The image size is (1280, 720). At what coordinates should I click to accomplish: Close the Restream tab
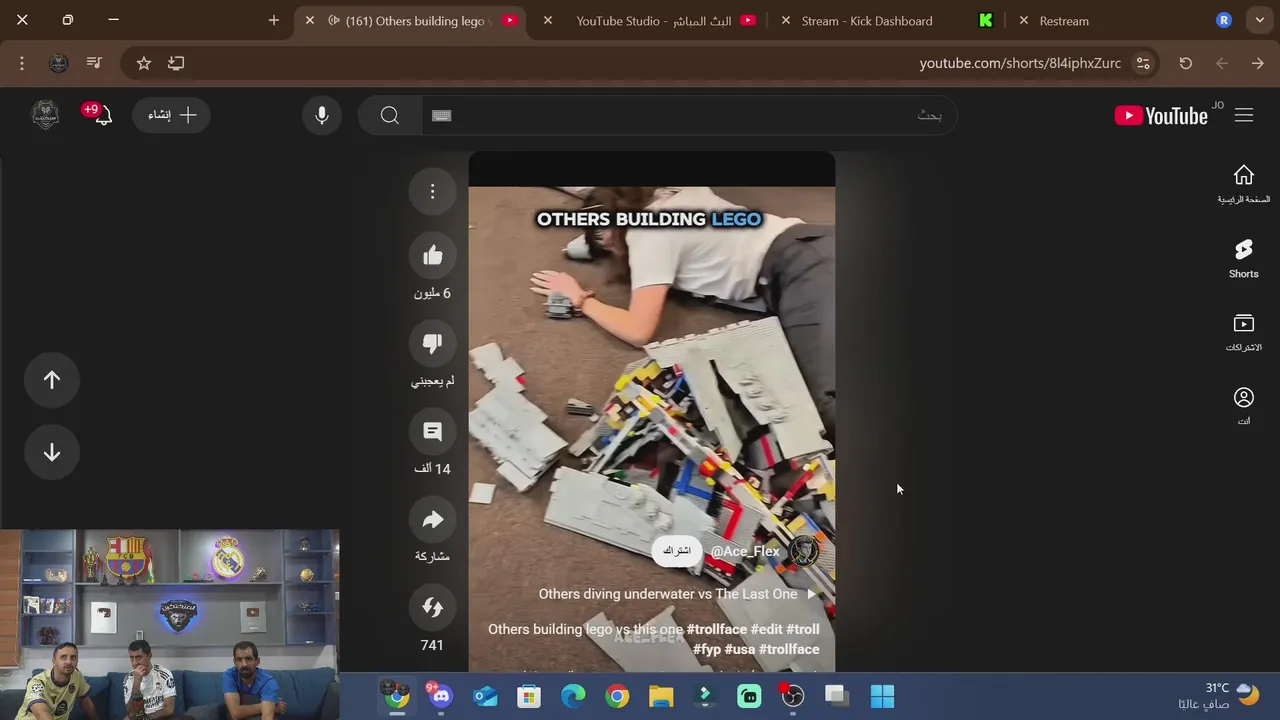[x=1023, y=20]
